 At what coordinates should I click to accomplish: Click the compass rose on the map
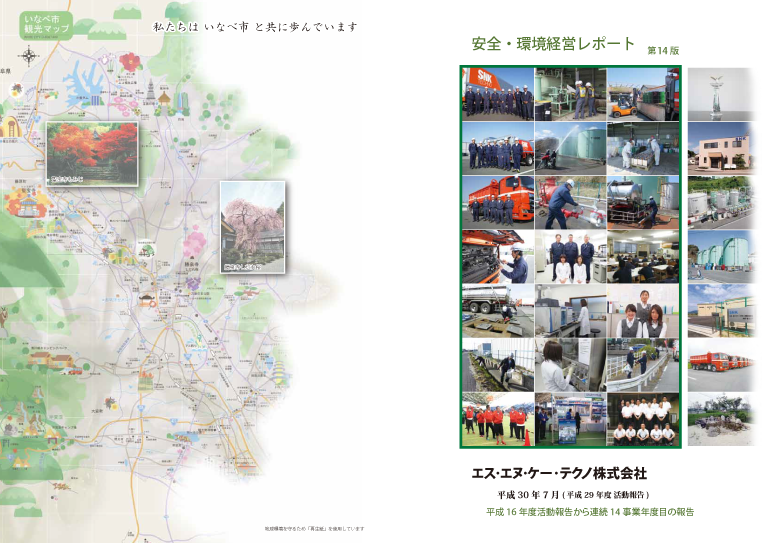(29, 56)
